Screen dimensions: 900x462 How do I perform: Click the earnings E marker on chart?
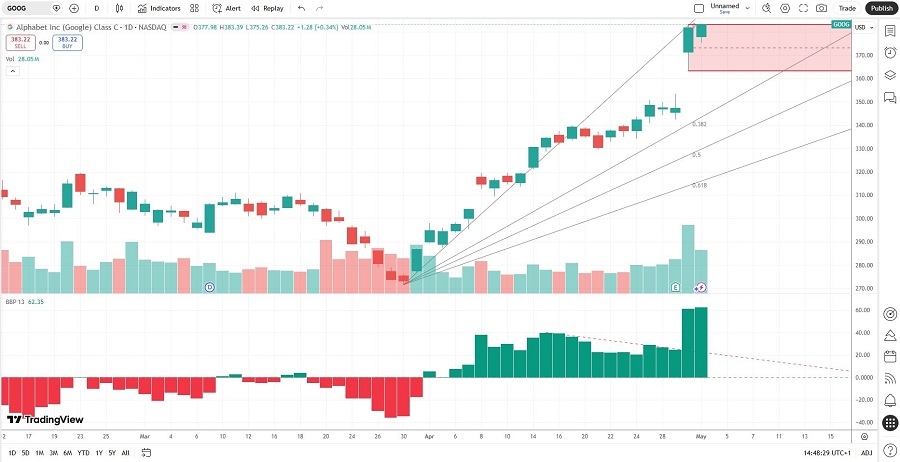[x=676, y=287]
